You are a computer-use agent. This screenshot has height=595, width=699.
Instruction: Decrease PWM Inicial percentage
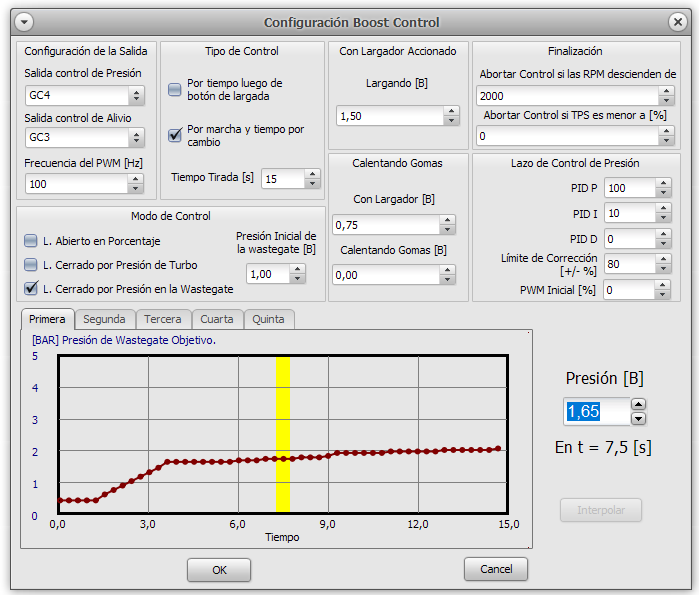coord(662,295)
